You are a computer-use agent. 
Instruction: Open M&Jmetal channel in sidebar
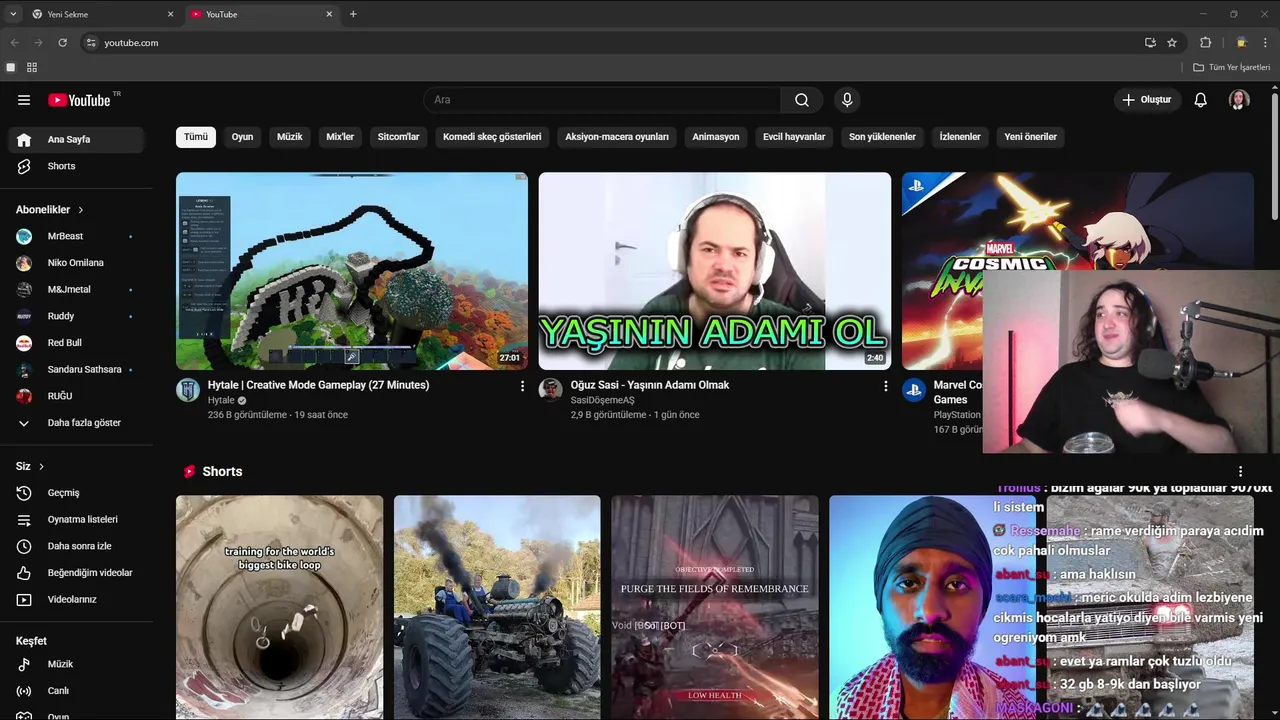(76, 289)
